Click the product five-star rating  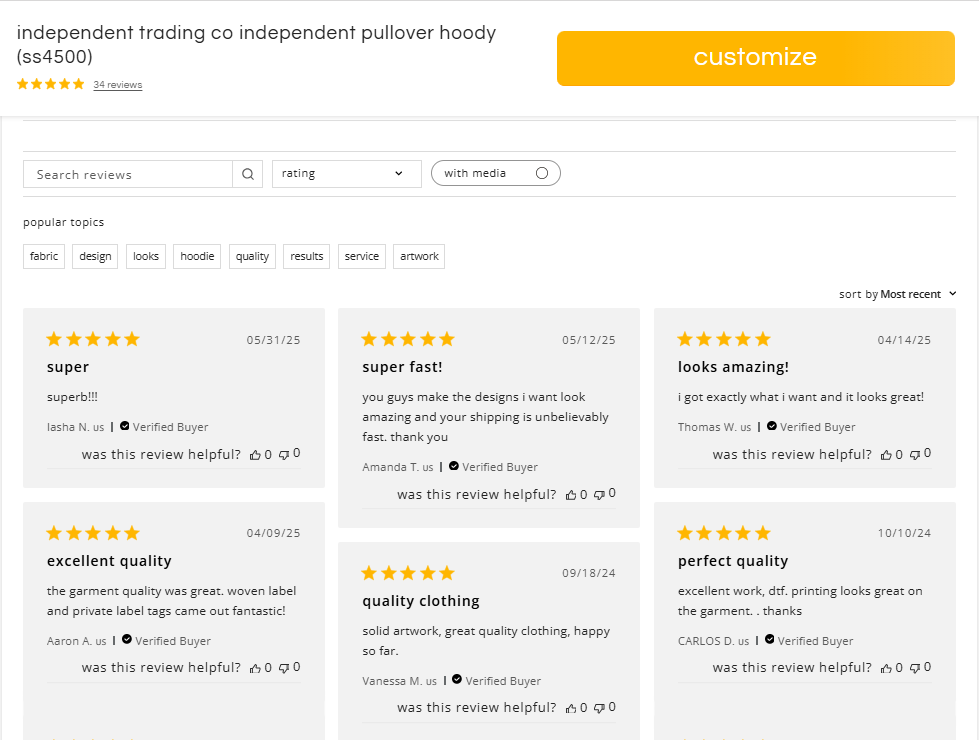point(51,84)
